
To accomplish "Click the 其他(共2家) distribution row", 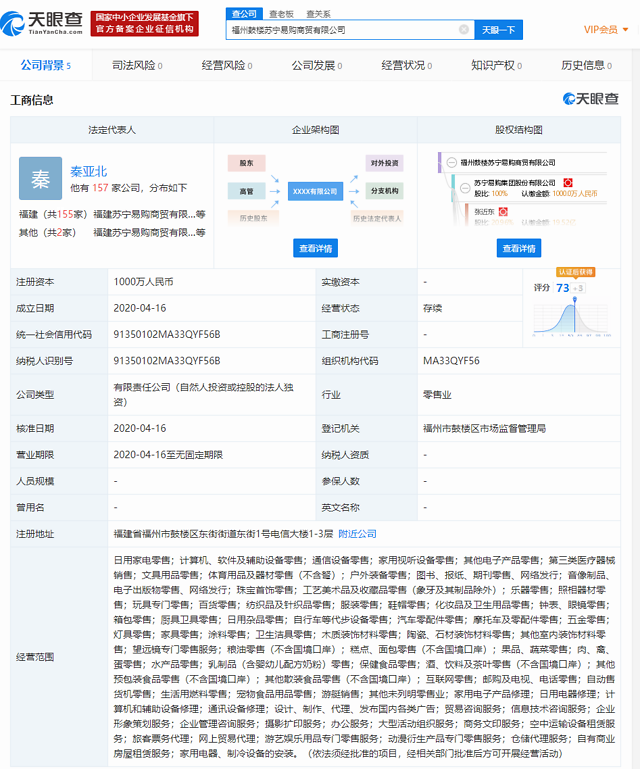I will point(112,232).
